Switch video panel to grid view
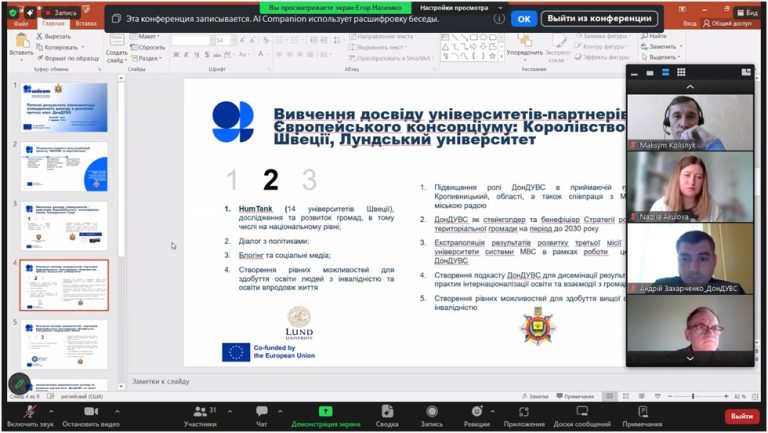768x433 pixels. coord(681,72)
